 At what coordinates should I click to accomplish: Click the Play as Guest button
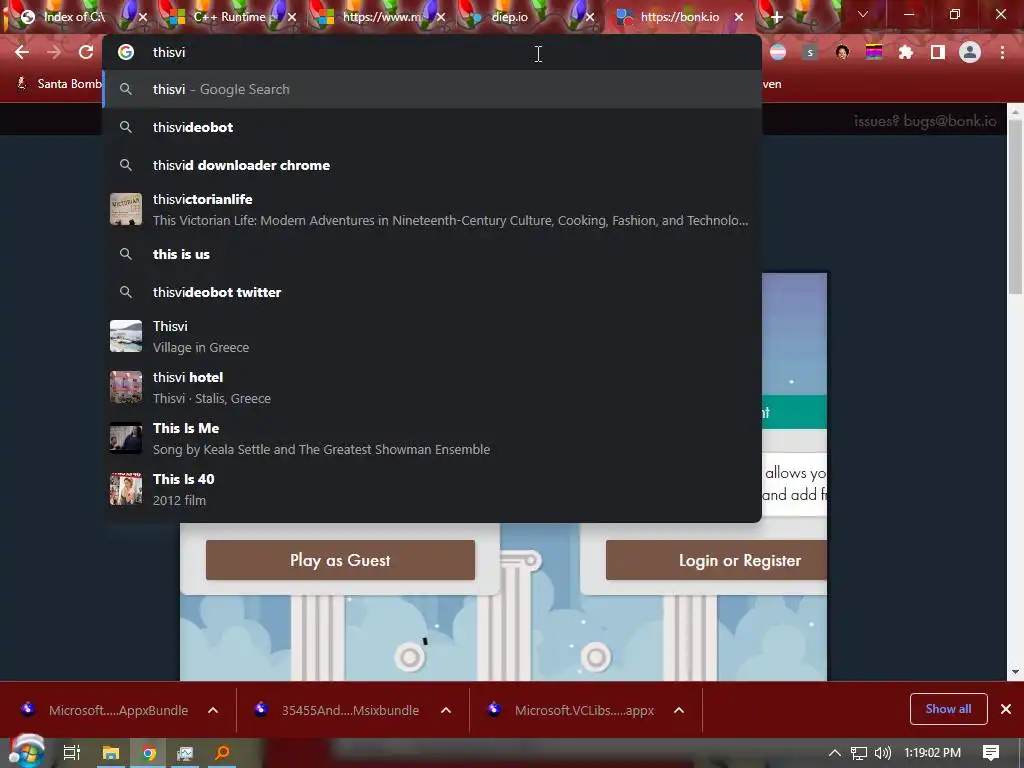pyautogui.click(x=340, y=560)
